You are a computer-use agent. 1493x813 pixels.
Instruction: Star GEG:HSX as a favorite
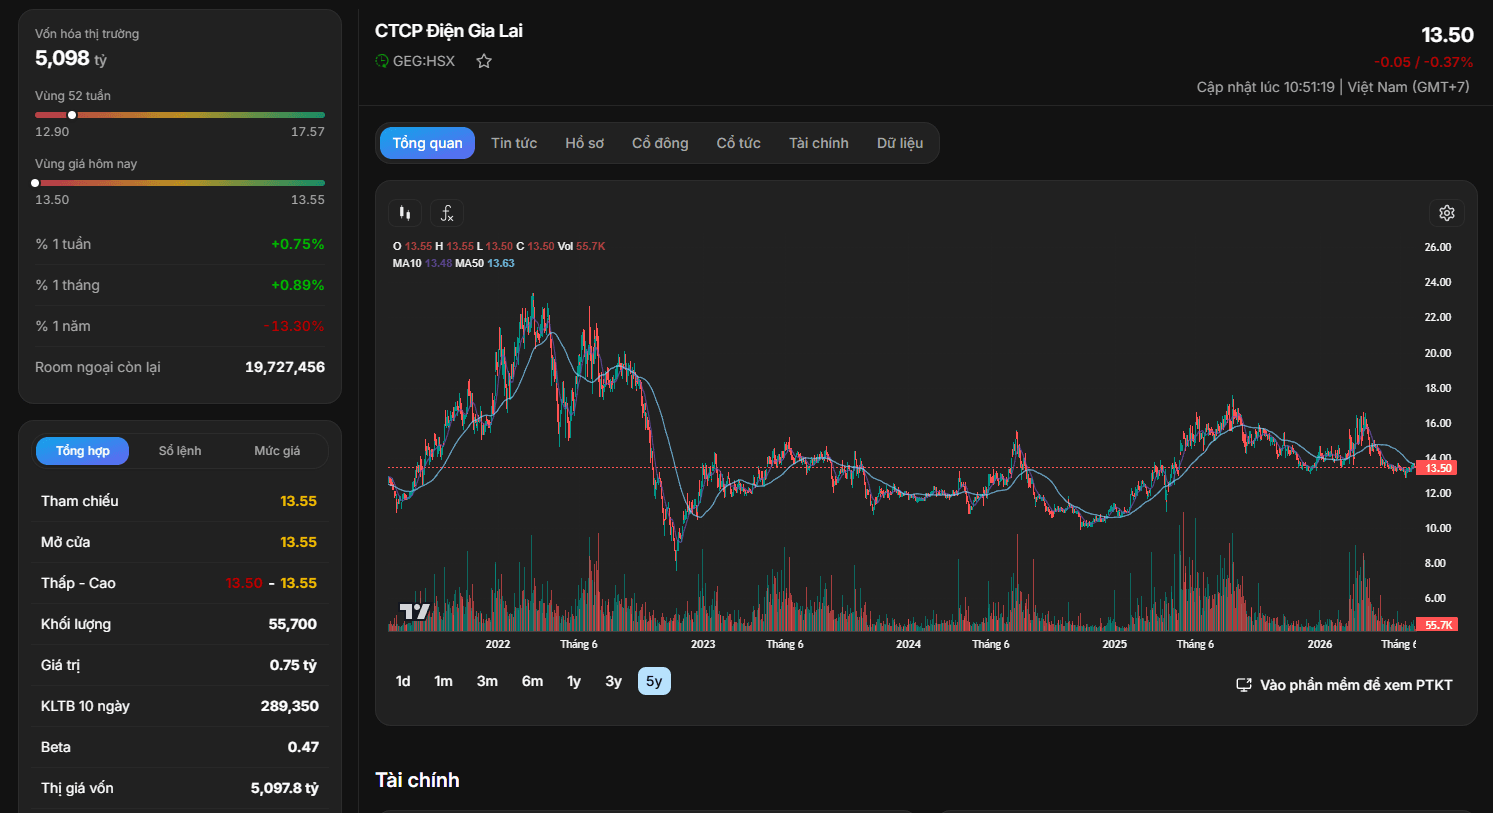(484, 61)
